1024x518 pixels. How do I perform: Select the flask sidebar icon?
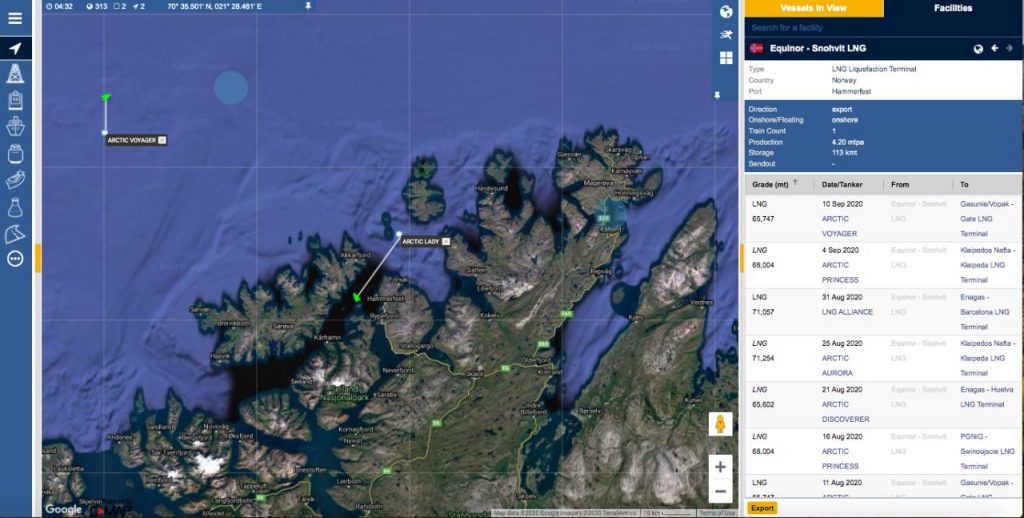[x=15, y=207]
